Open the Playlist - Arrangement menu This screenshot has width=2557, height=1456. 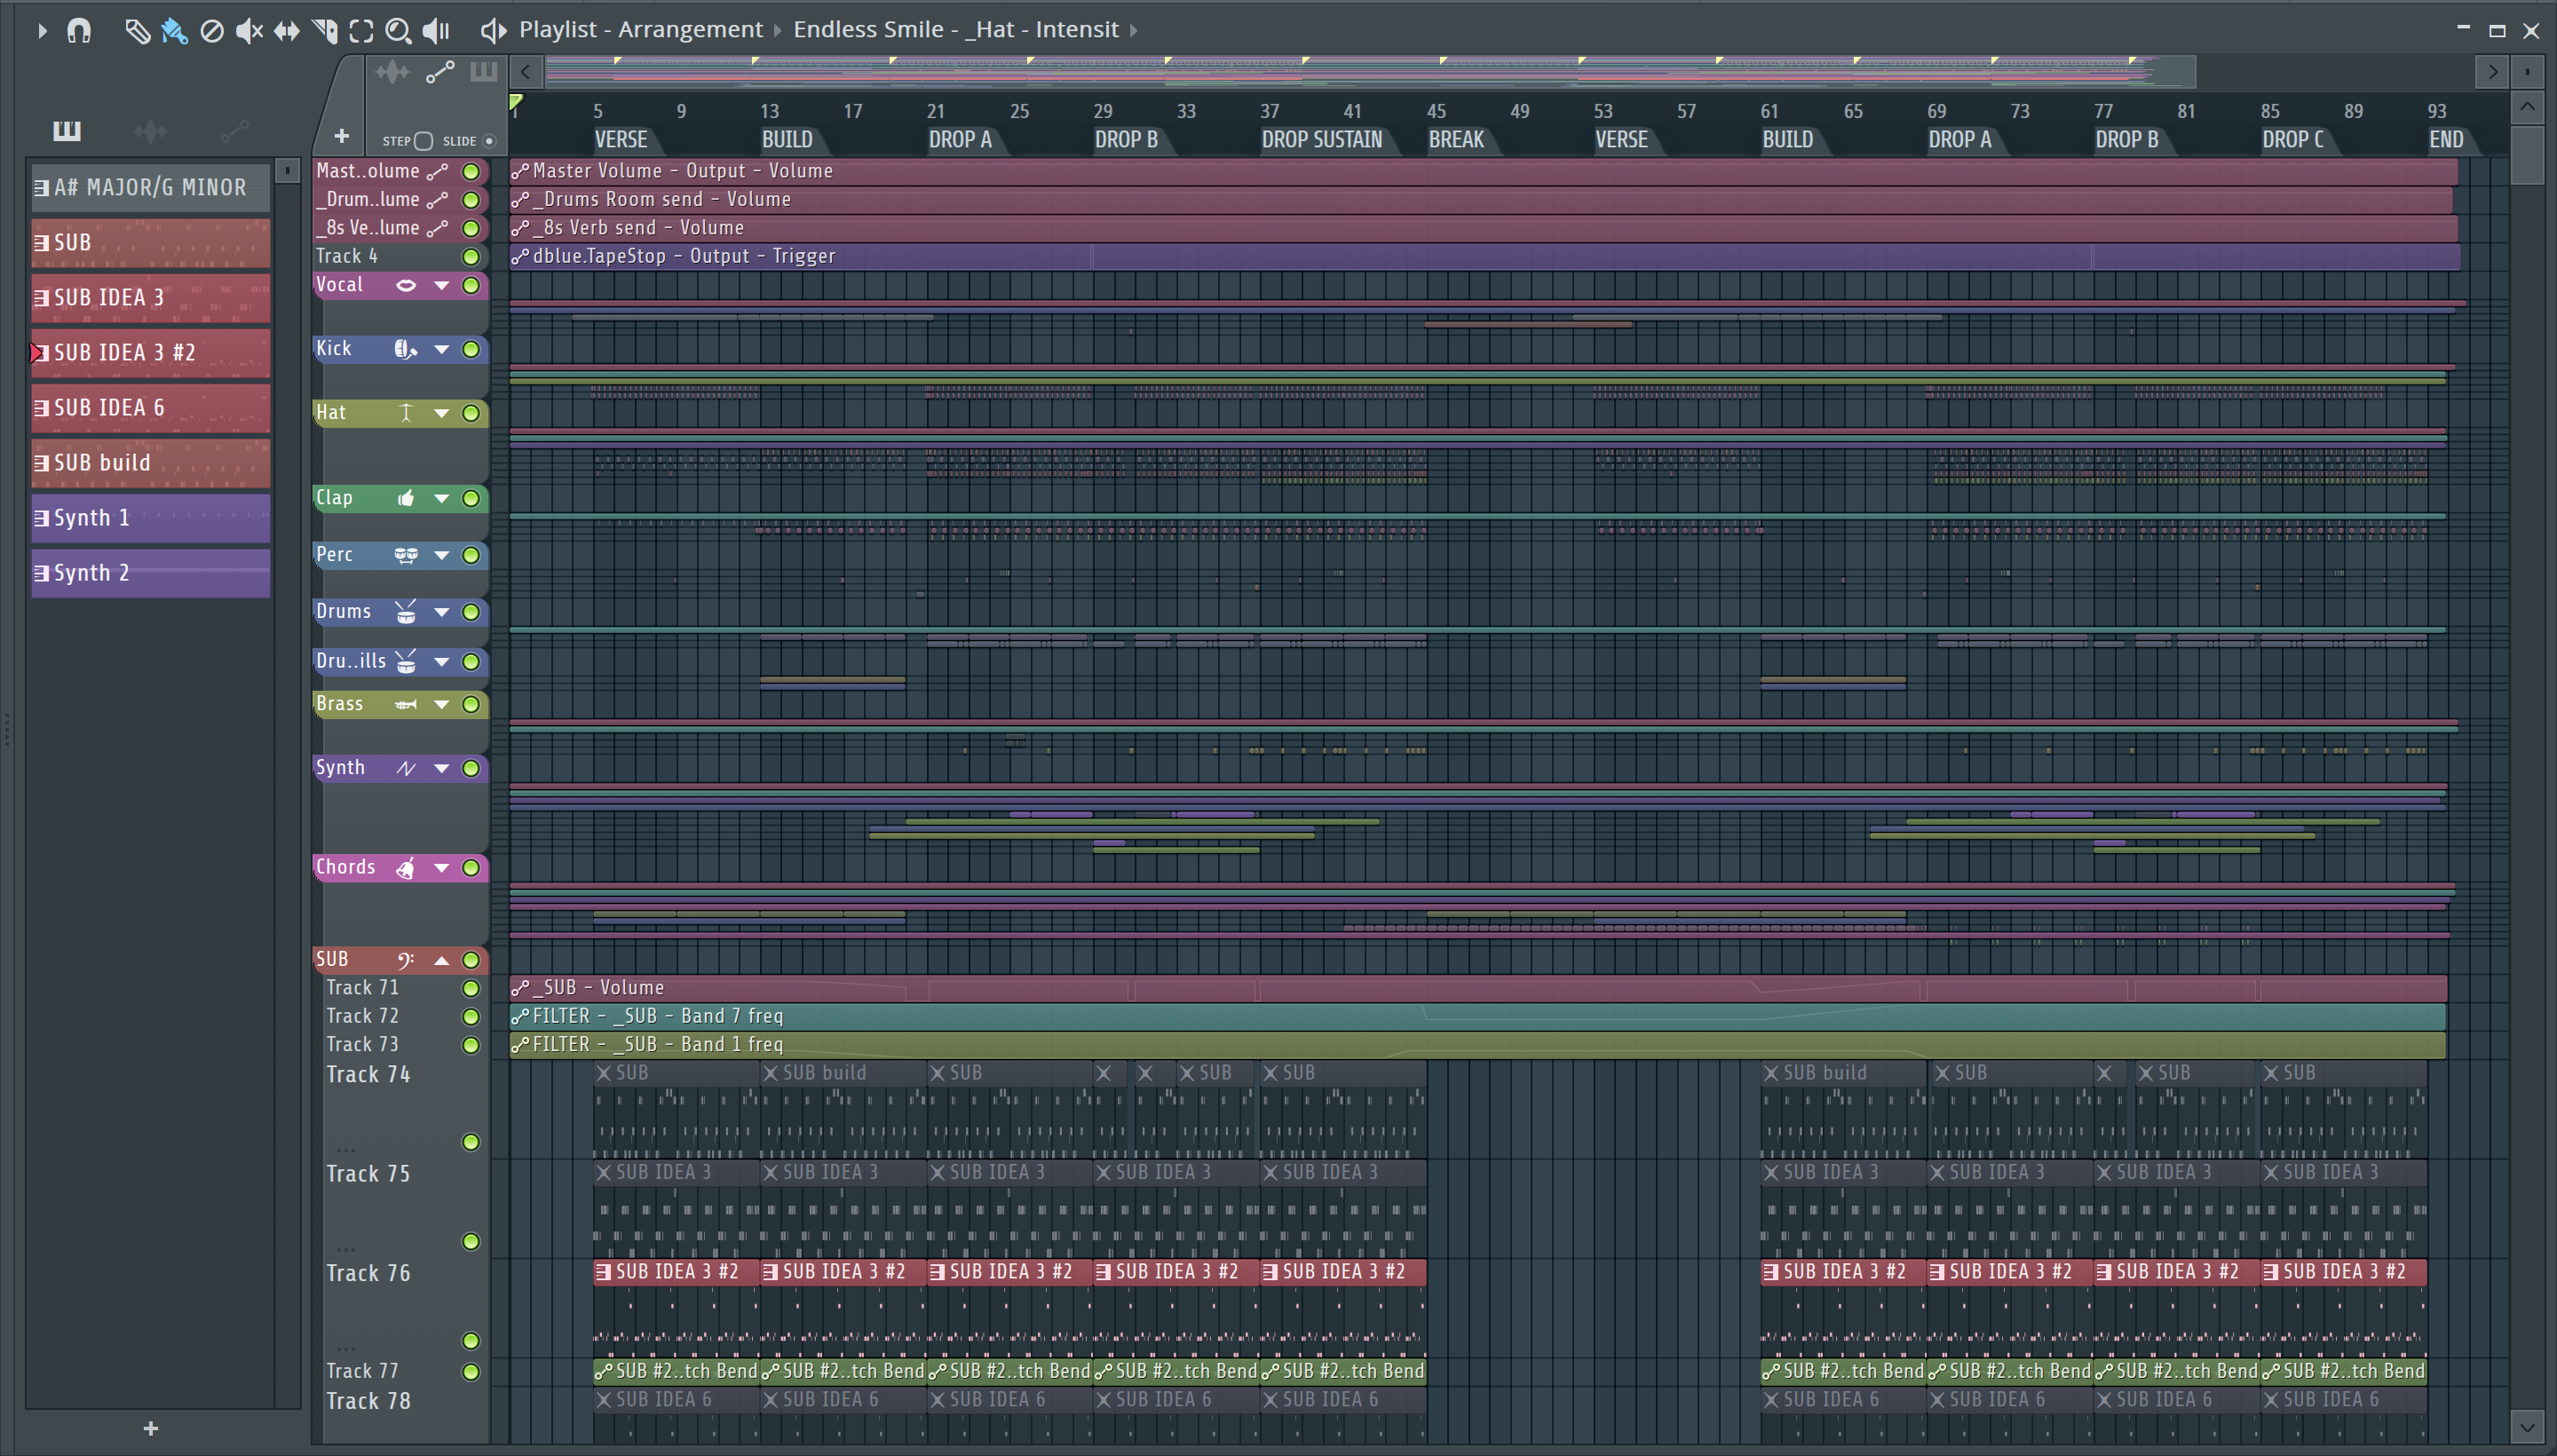click(x=640, y=30)
